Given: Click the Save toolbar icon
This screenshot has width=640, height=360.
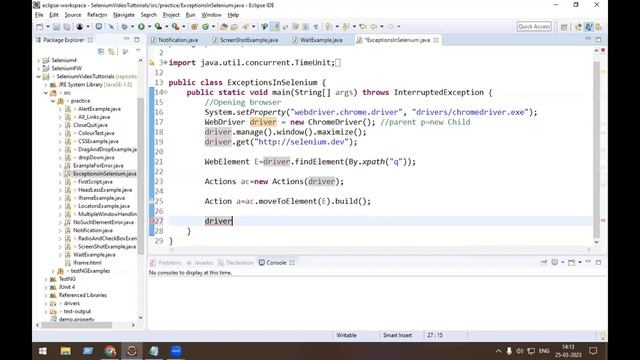Looking at the screenshot, I should pos(56,27).
